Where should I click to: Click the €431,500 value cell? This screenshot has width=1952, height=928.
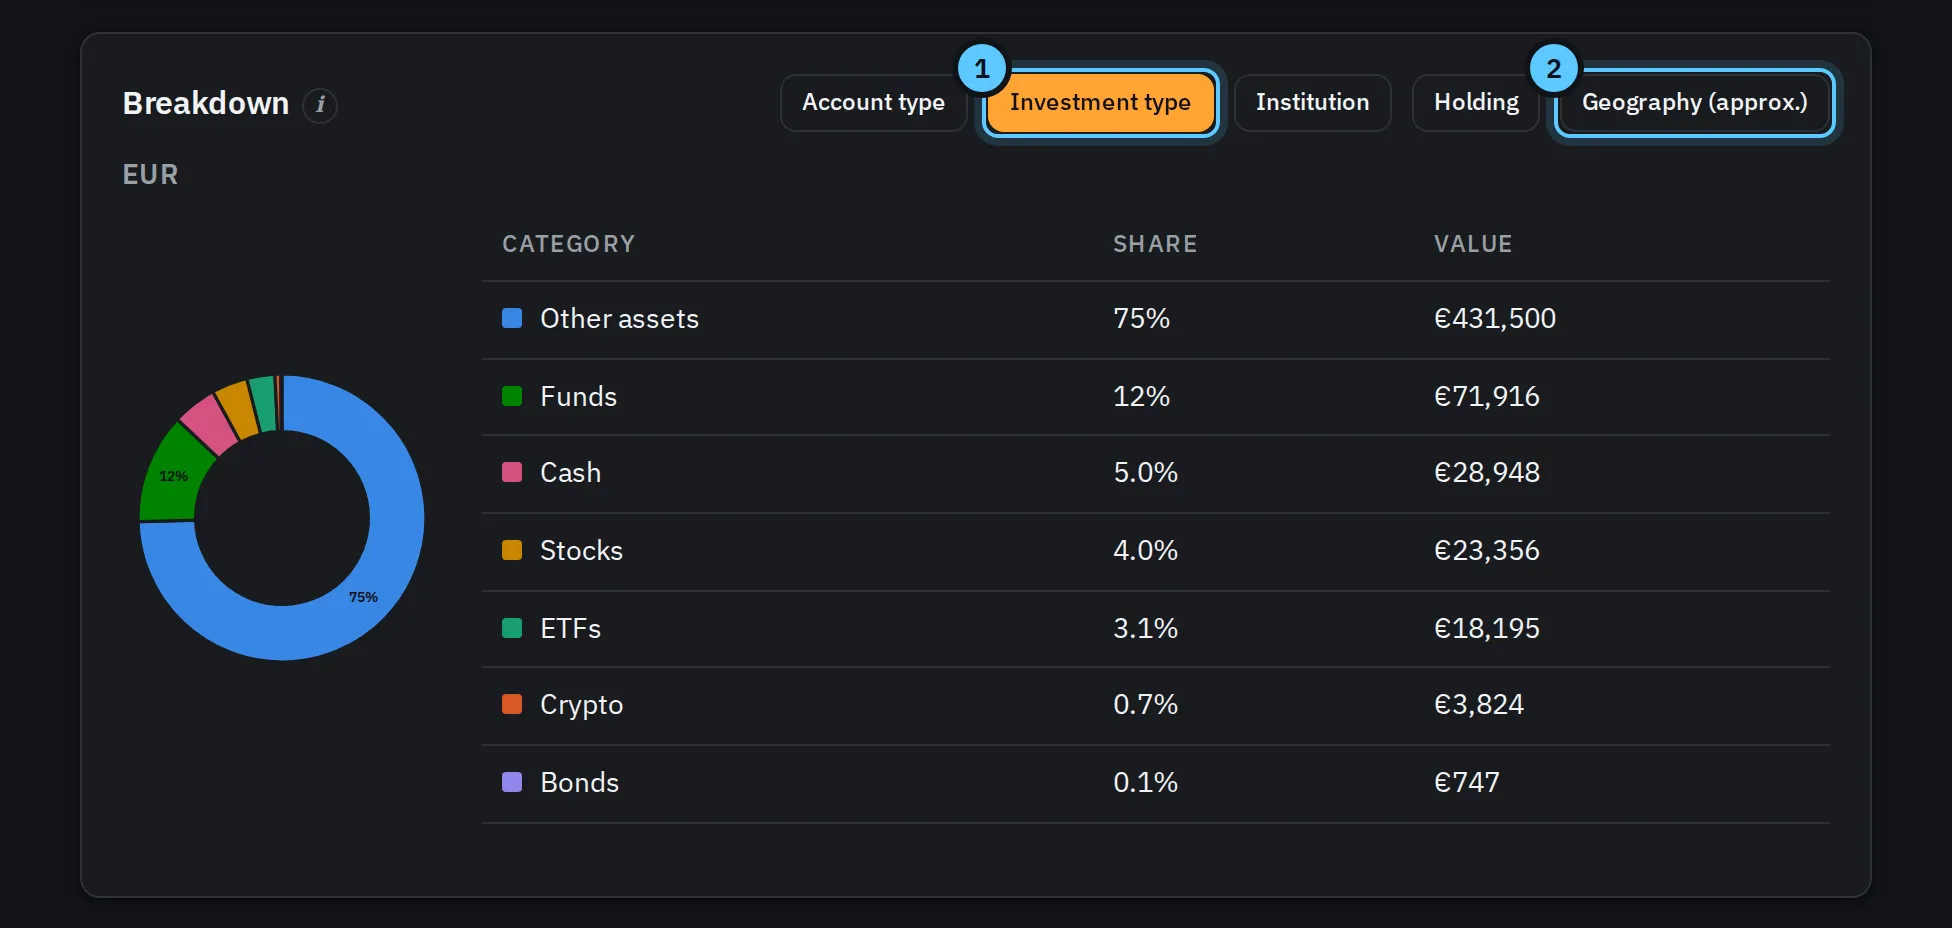tap(1495, 318)
